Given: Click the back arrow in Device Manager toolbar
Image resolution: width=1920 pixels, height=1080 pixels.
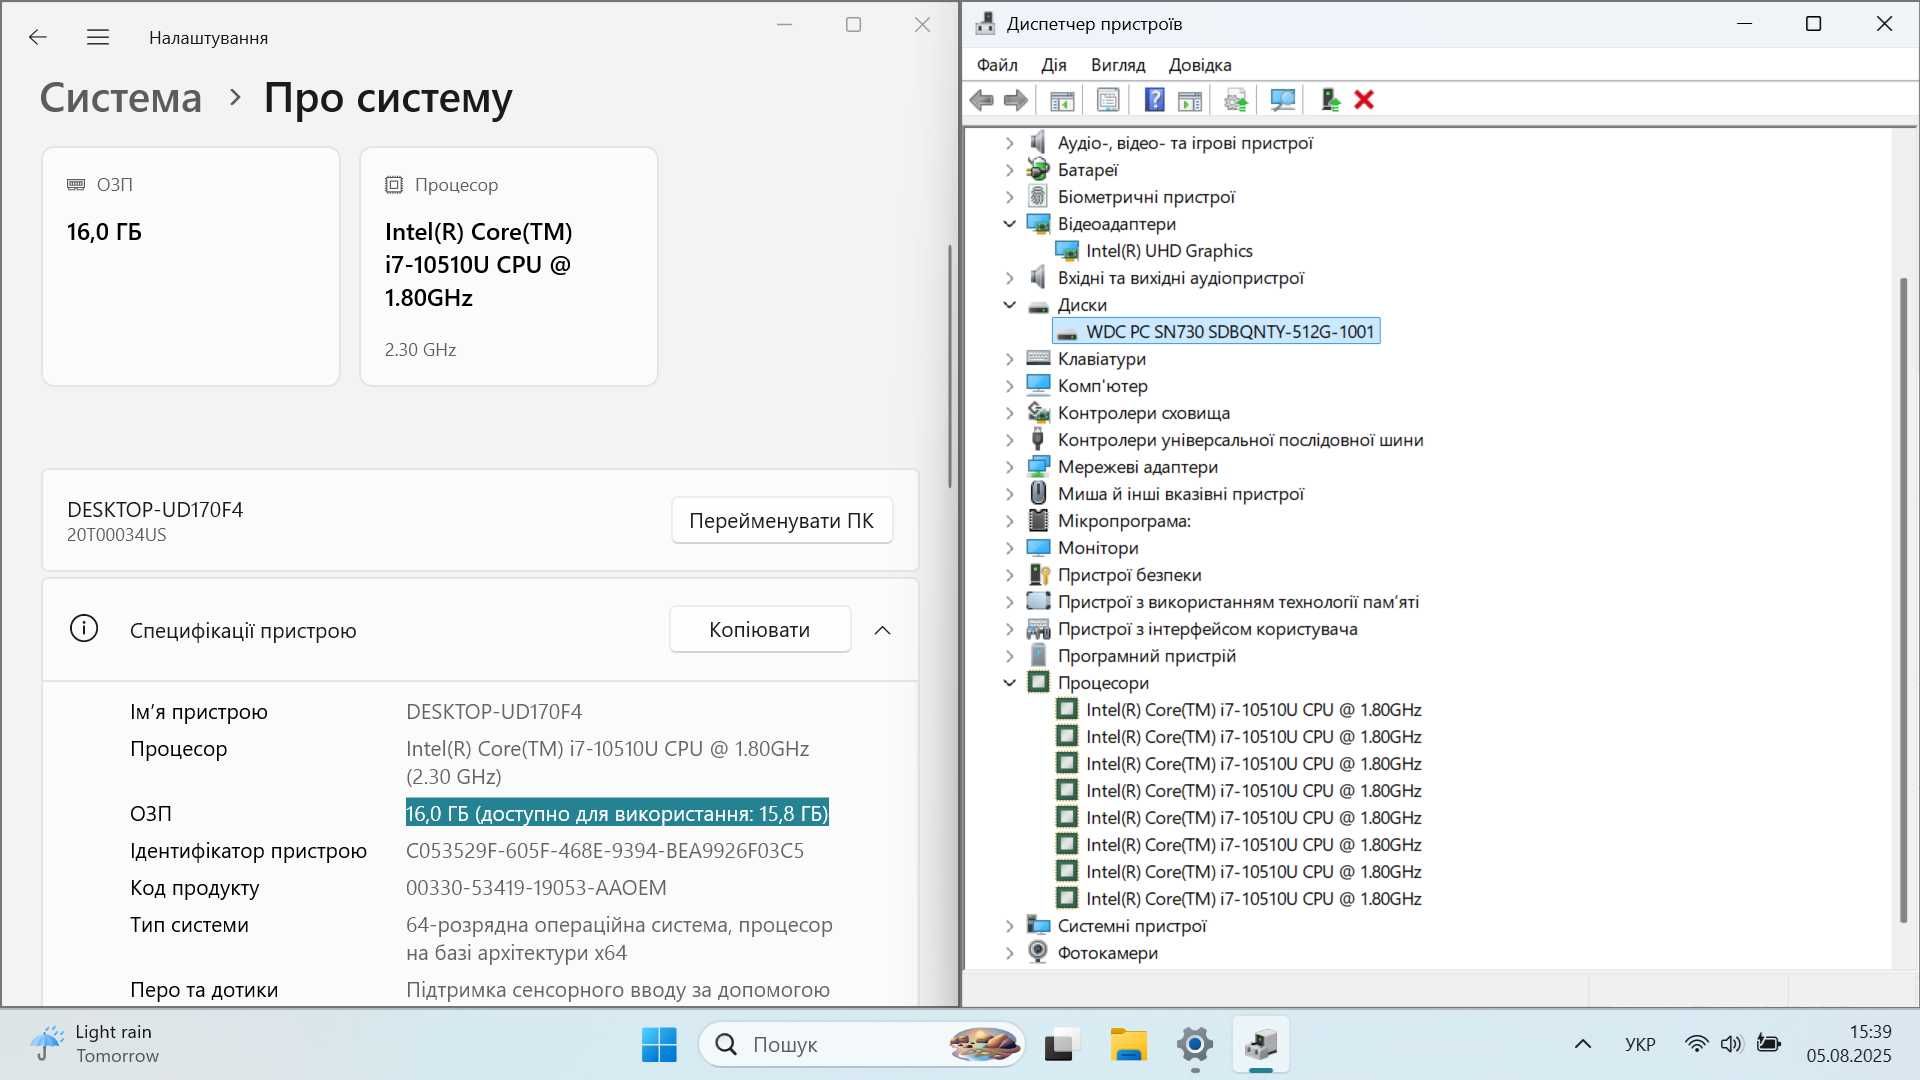Looking at the screenshot, I should (x=982, y=100).
